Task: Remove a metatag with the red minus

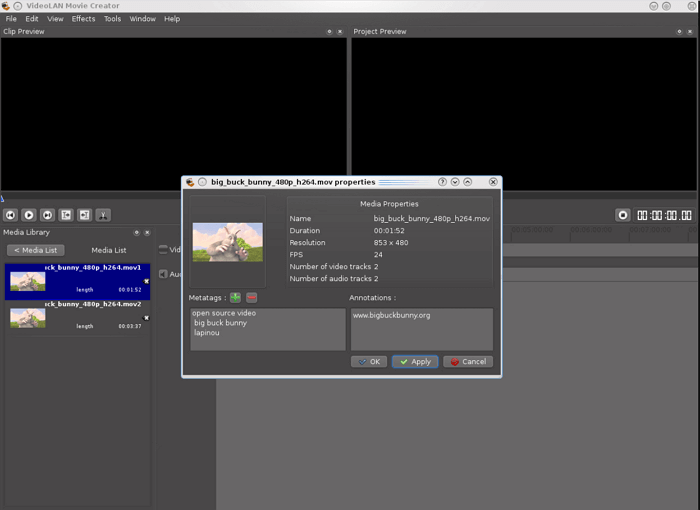Action: point(251,297)
